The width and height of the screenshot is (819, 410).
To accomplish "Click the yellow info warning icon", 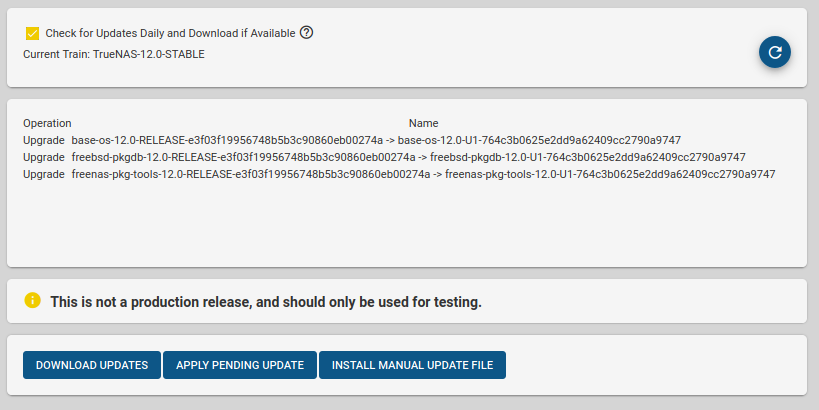I will point(33,300).
